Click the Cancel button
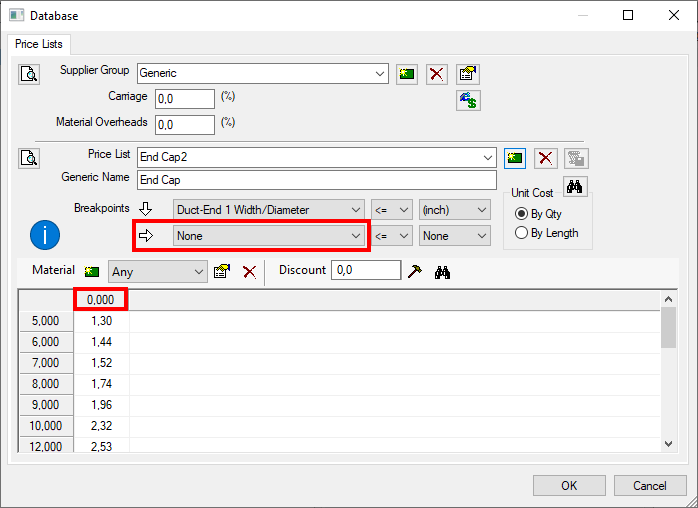 click(x=650, y=485)
